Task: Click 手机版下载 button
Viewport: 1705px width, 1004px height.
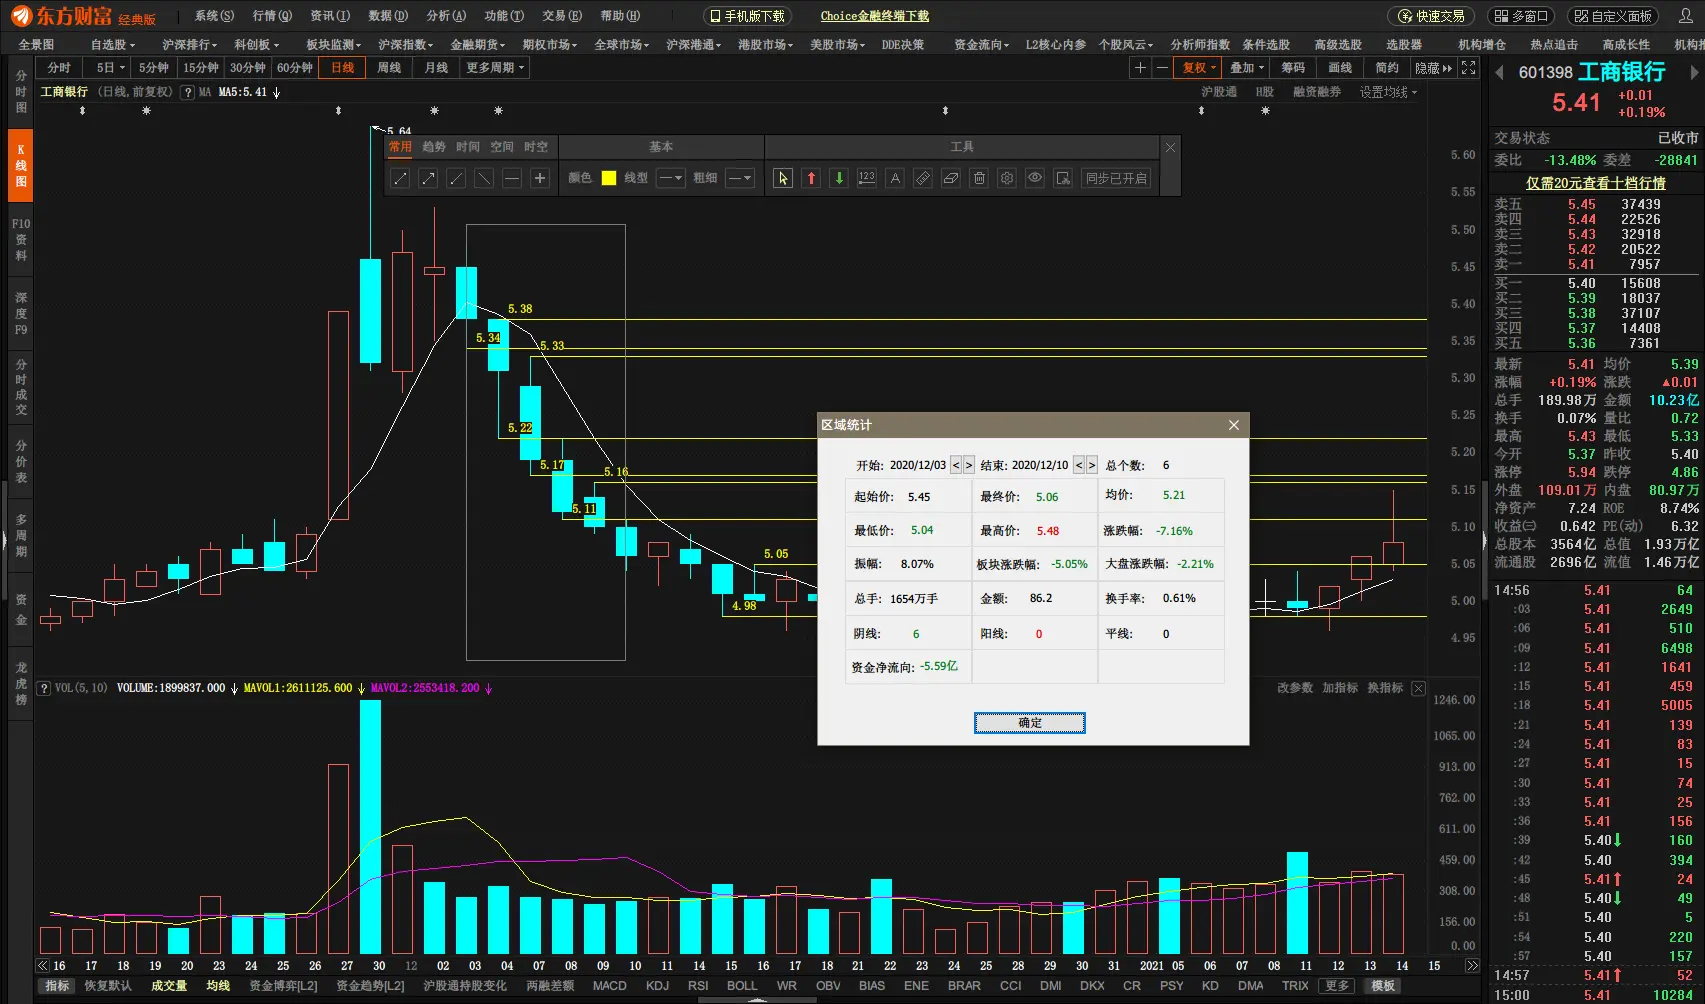Action: click(747, 16)
